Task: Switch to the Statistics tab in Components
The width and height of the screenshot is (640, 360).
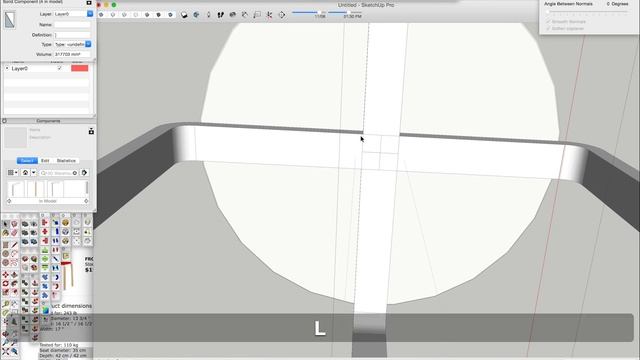Action: pos(66,160)
